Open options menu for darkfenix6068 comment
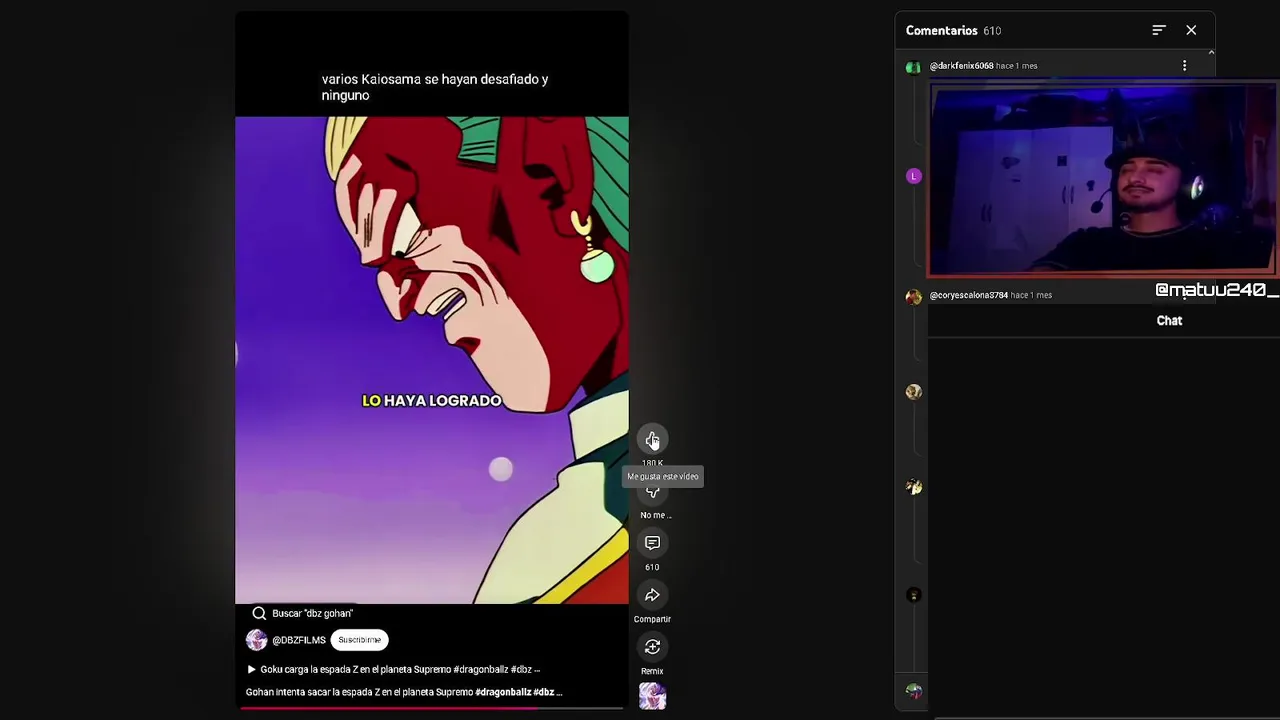1280x720 pixels. point(1185,66)
